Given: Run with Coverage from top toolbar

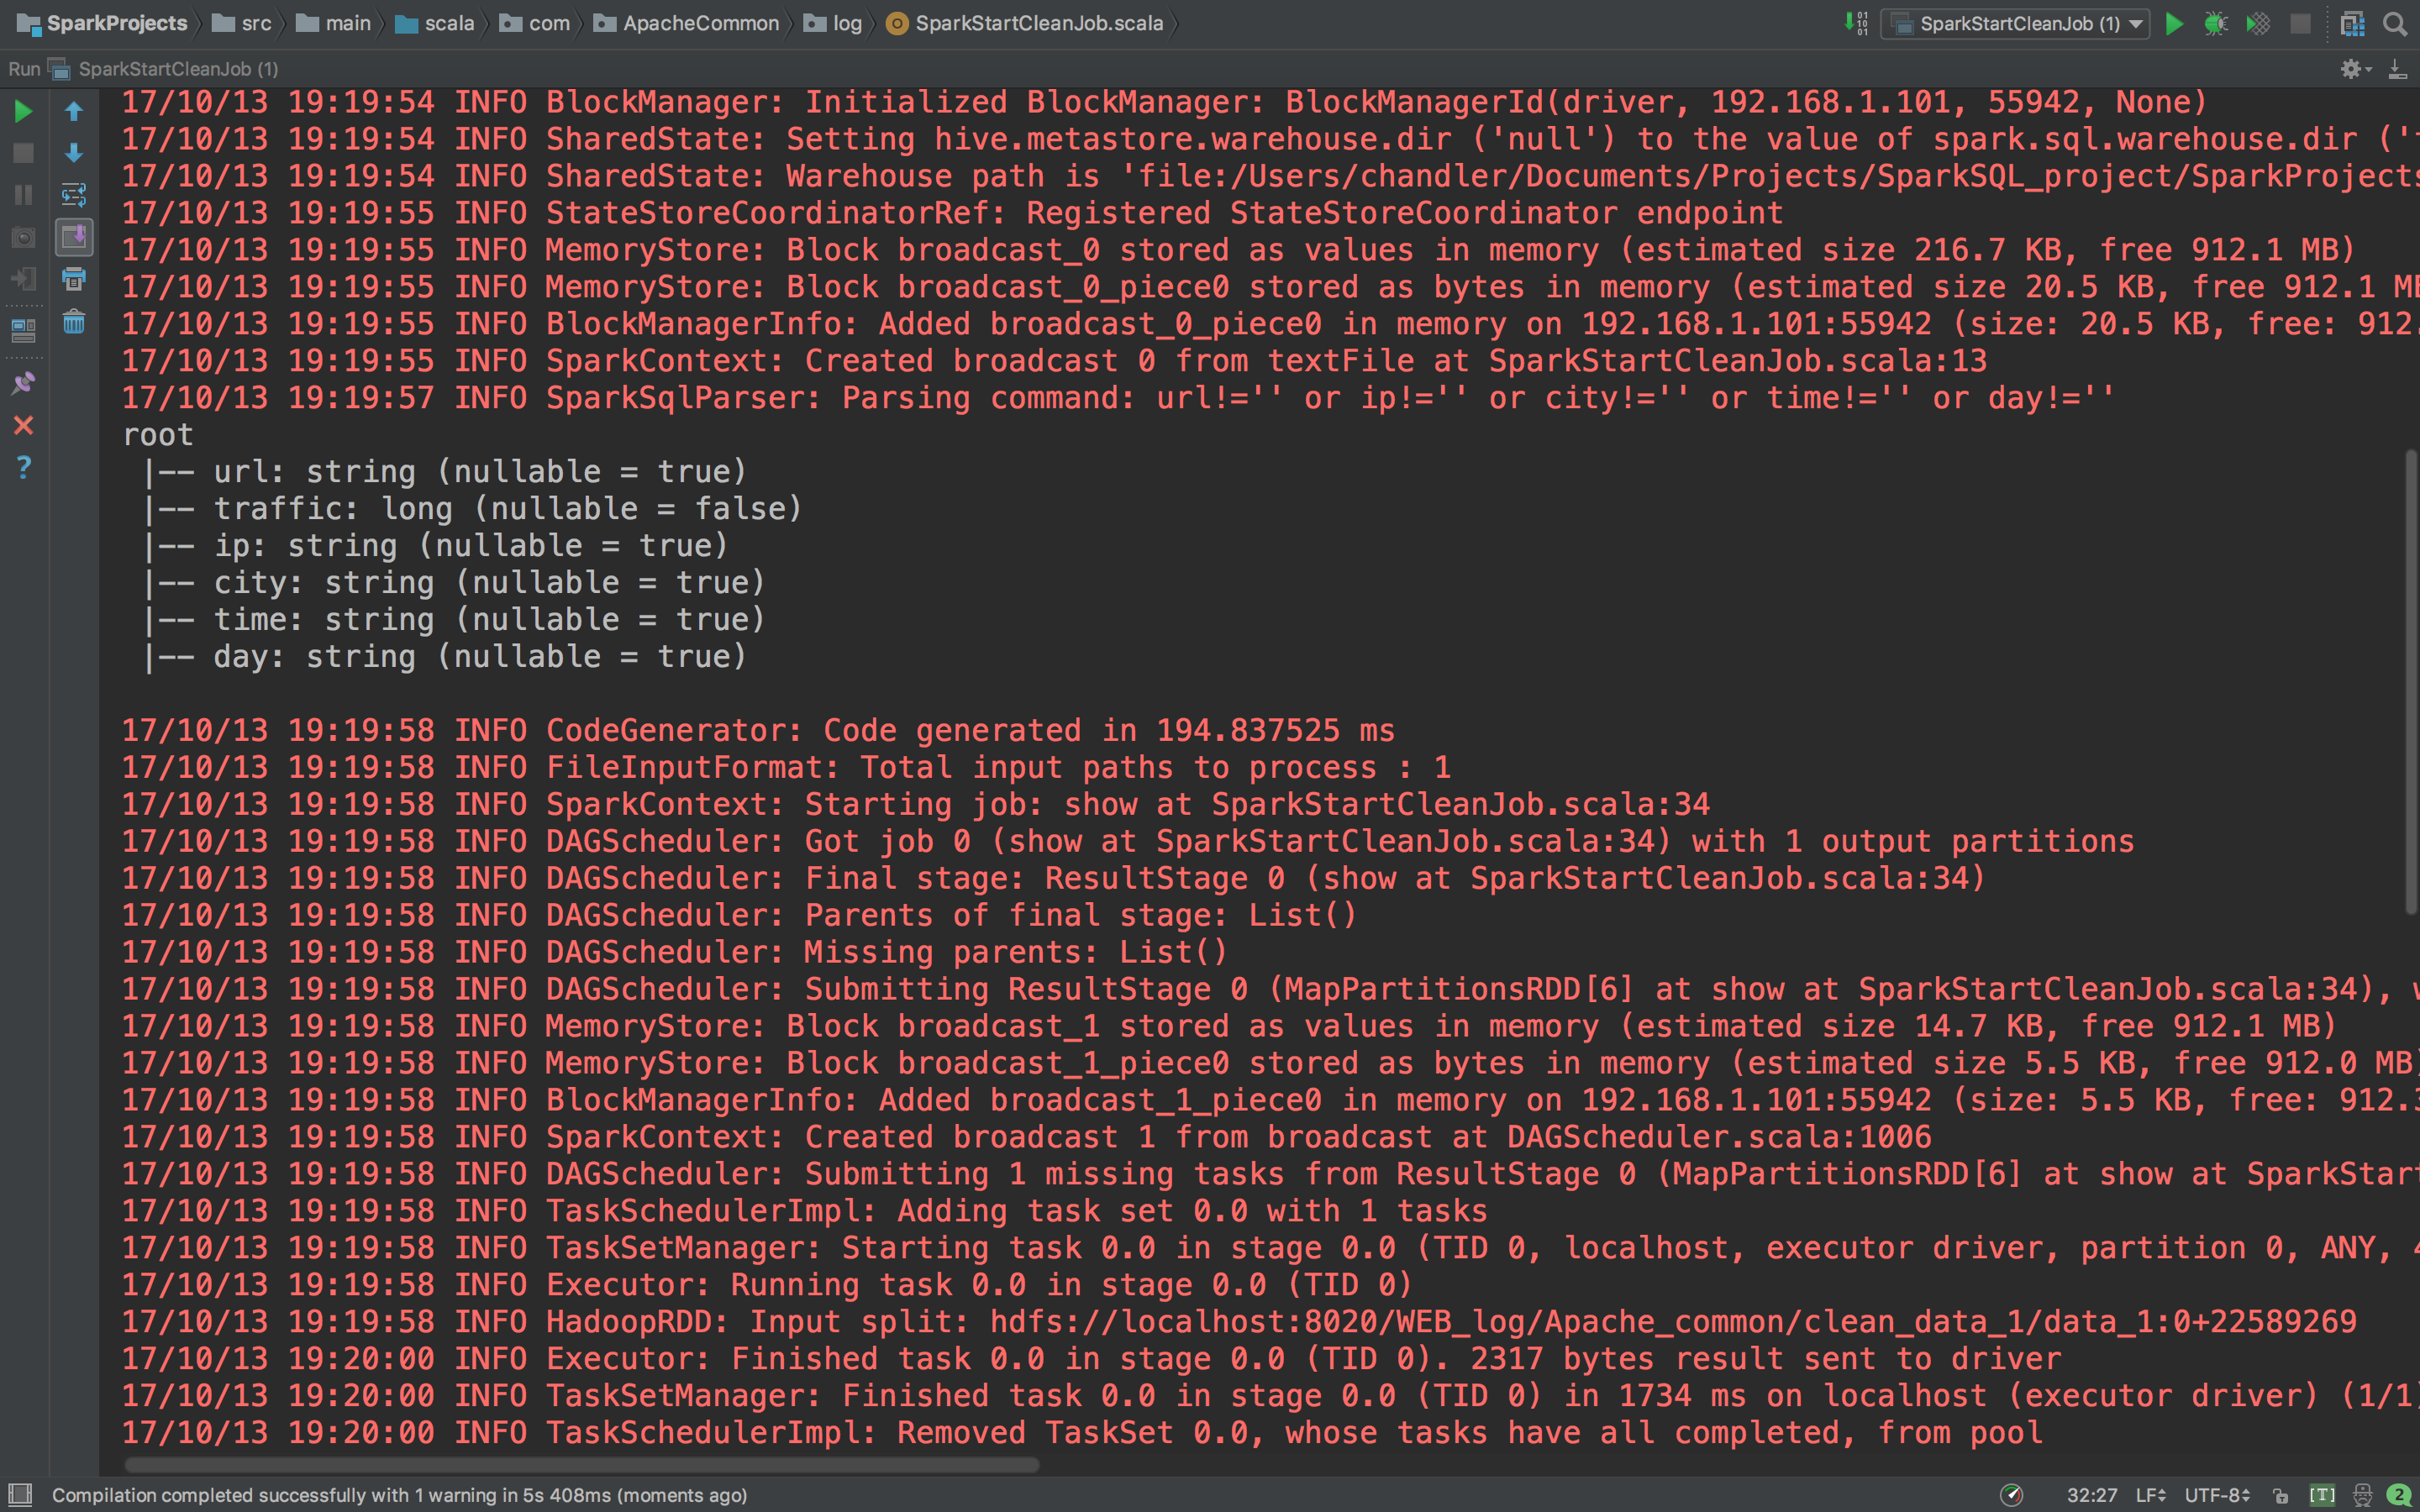Looking at the screenshot, I should pyautogui.click(x=2258, y=23).
